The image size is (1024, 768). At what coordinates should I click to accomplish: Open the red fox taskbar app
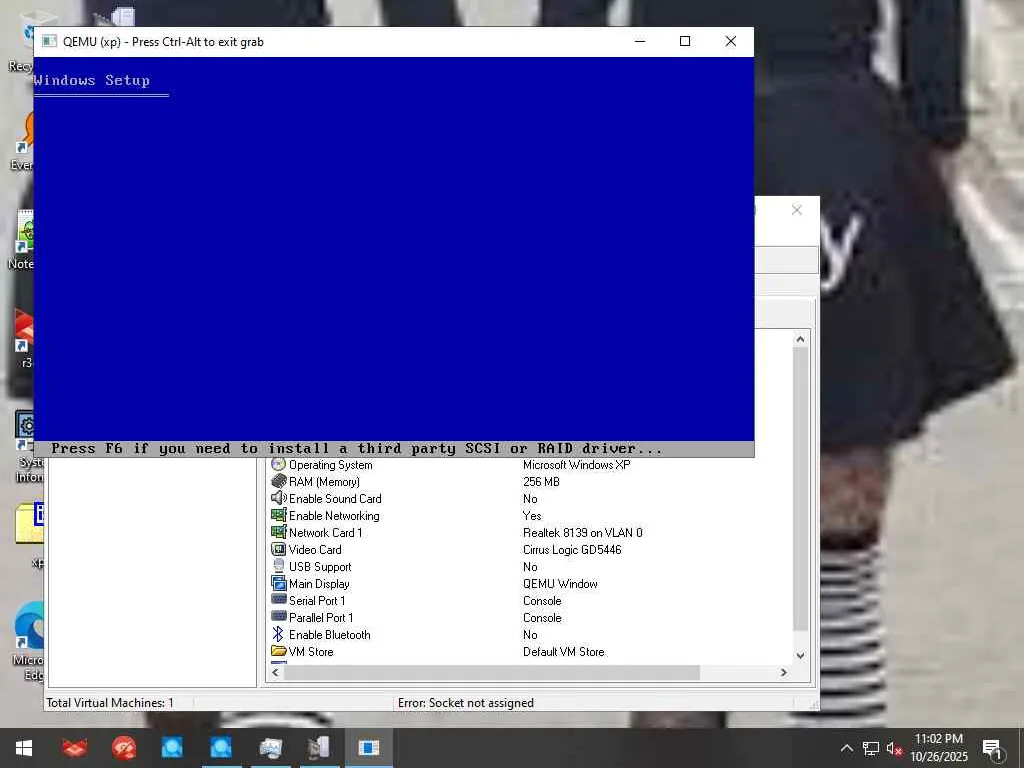pos(74,748)
